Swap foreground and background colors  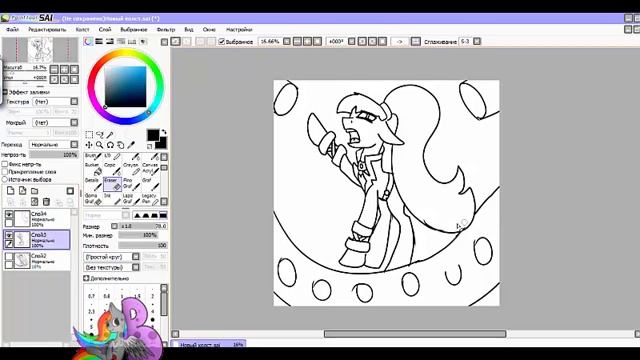point(164,132)
